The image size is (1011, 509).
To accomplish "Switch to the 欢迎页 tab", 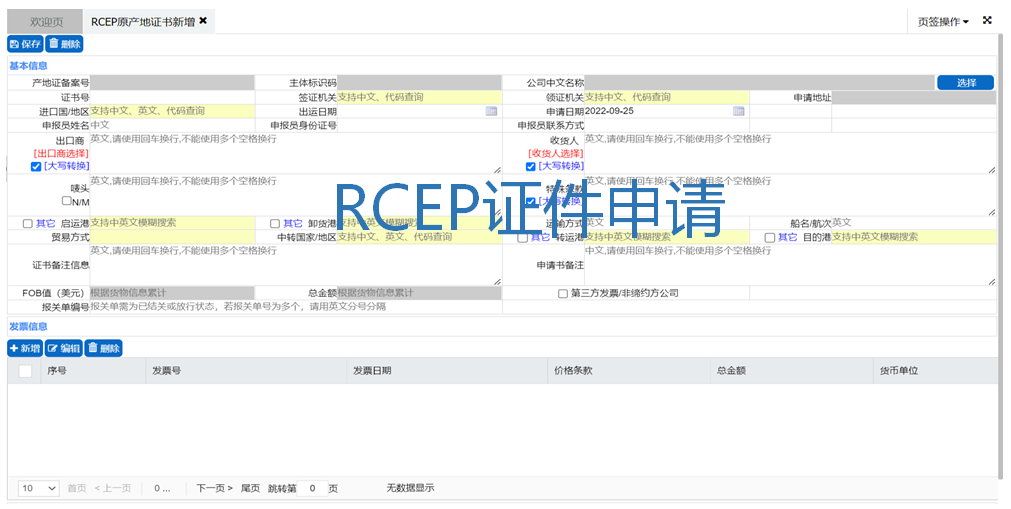I will coord(46,22).
